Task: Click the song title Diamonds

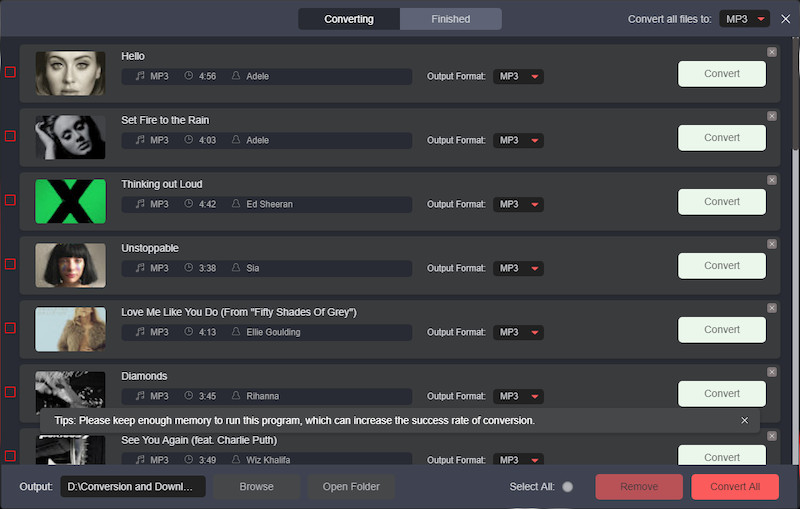Action: click(x=144, y=376)
